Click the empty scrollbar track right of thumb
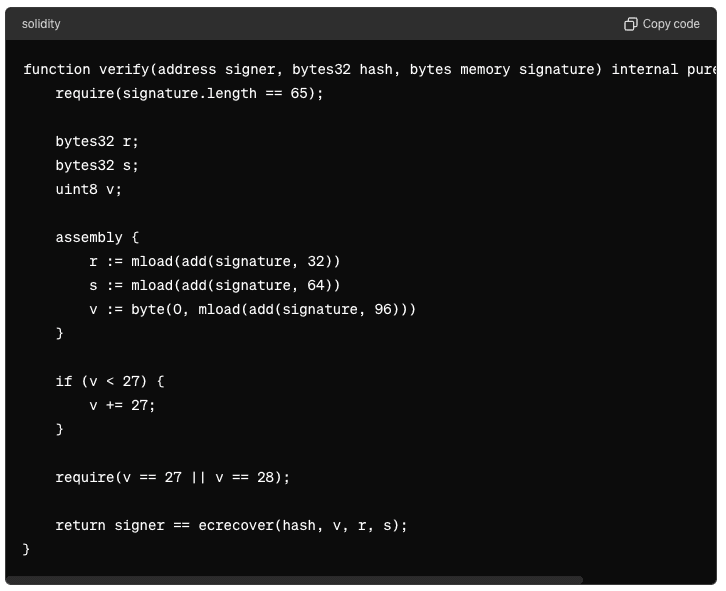The width and height of the screenshot is (726, 591). pyautogui.click(x=648, y=579)
